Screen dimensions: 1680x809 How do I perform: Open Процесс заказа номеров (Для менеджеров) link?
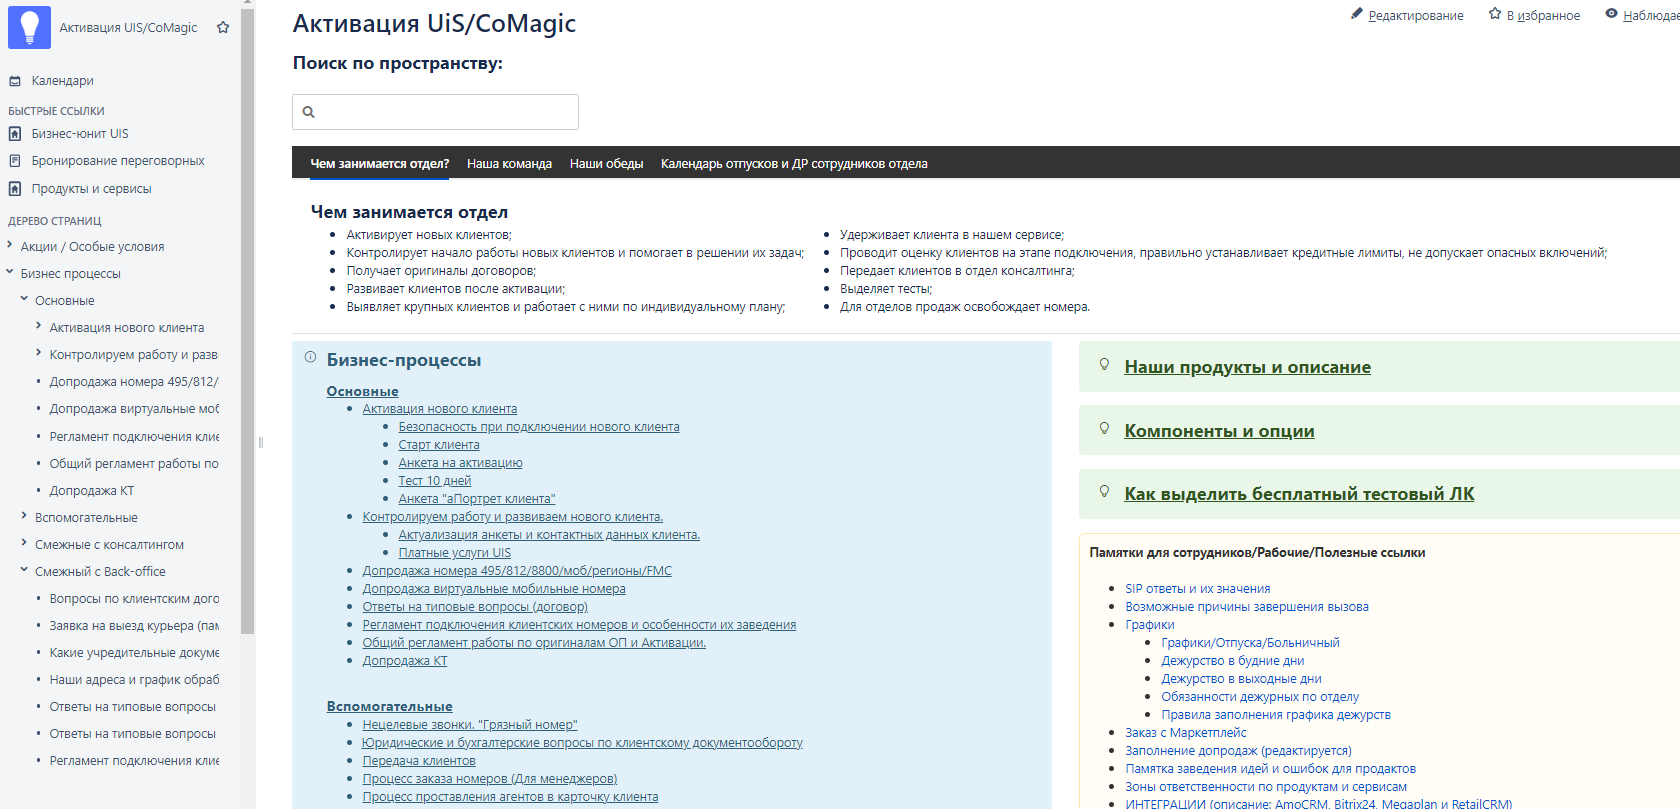tap(490, 779)
